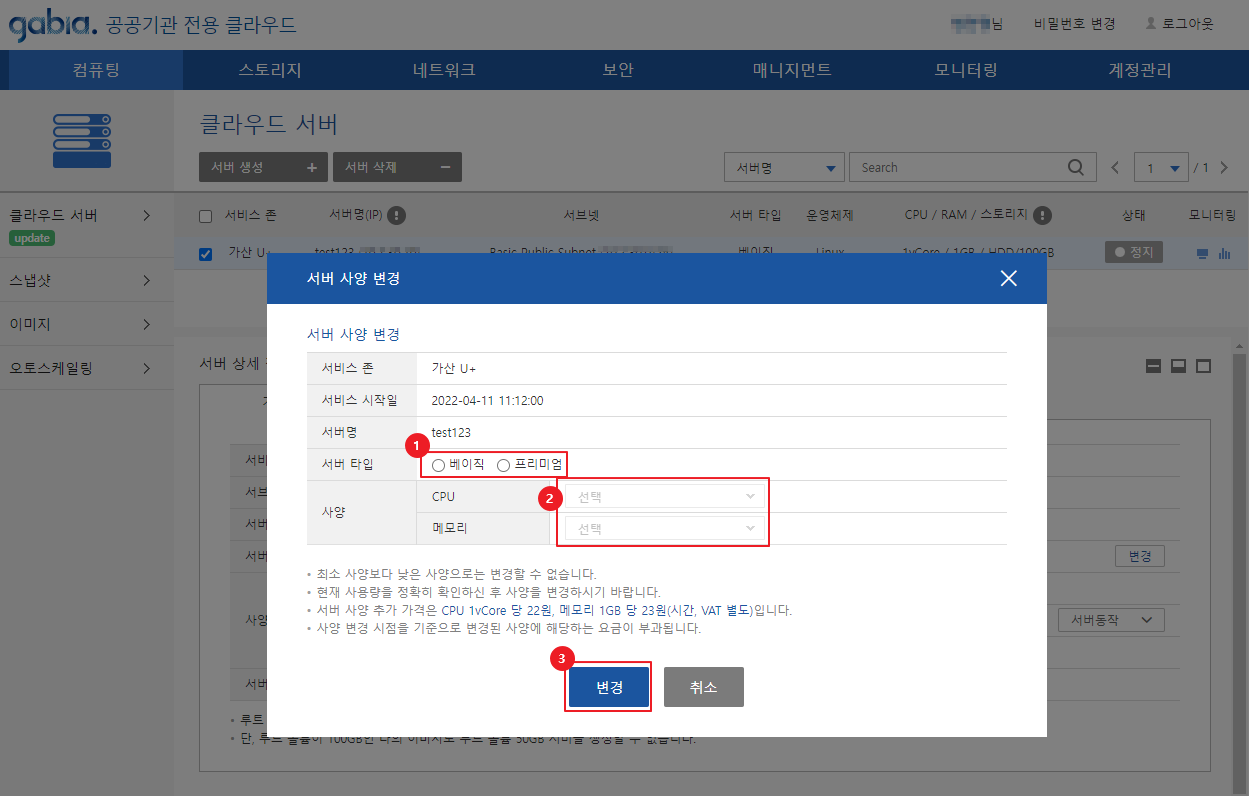Uncheck the test123 server row checkbox
Viewport: 1249px width, 796px height.
pyautogui.click(x=206, y=254)
